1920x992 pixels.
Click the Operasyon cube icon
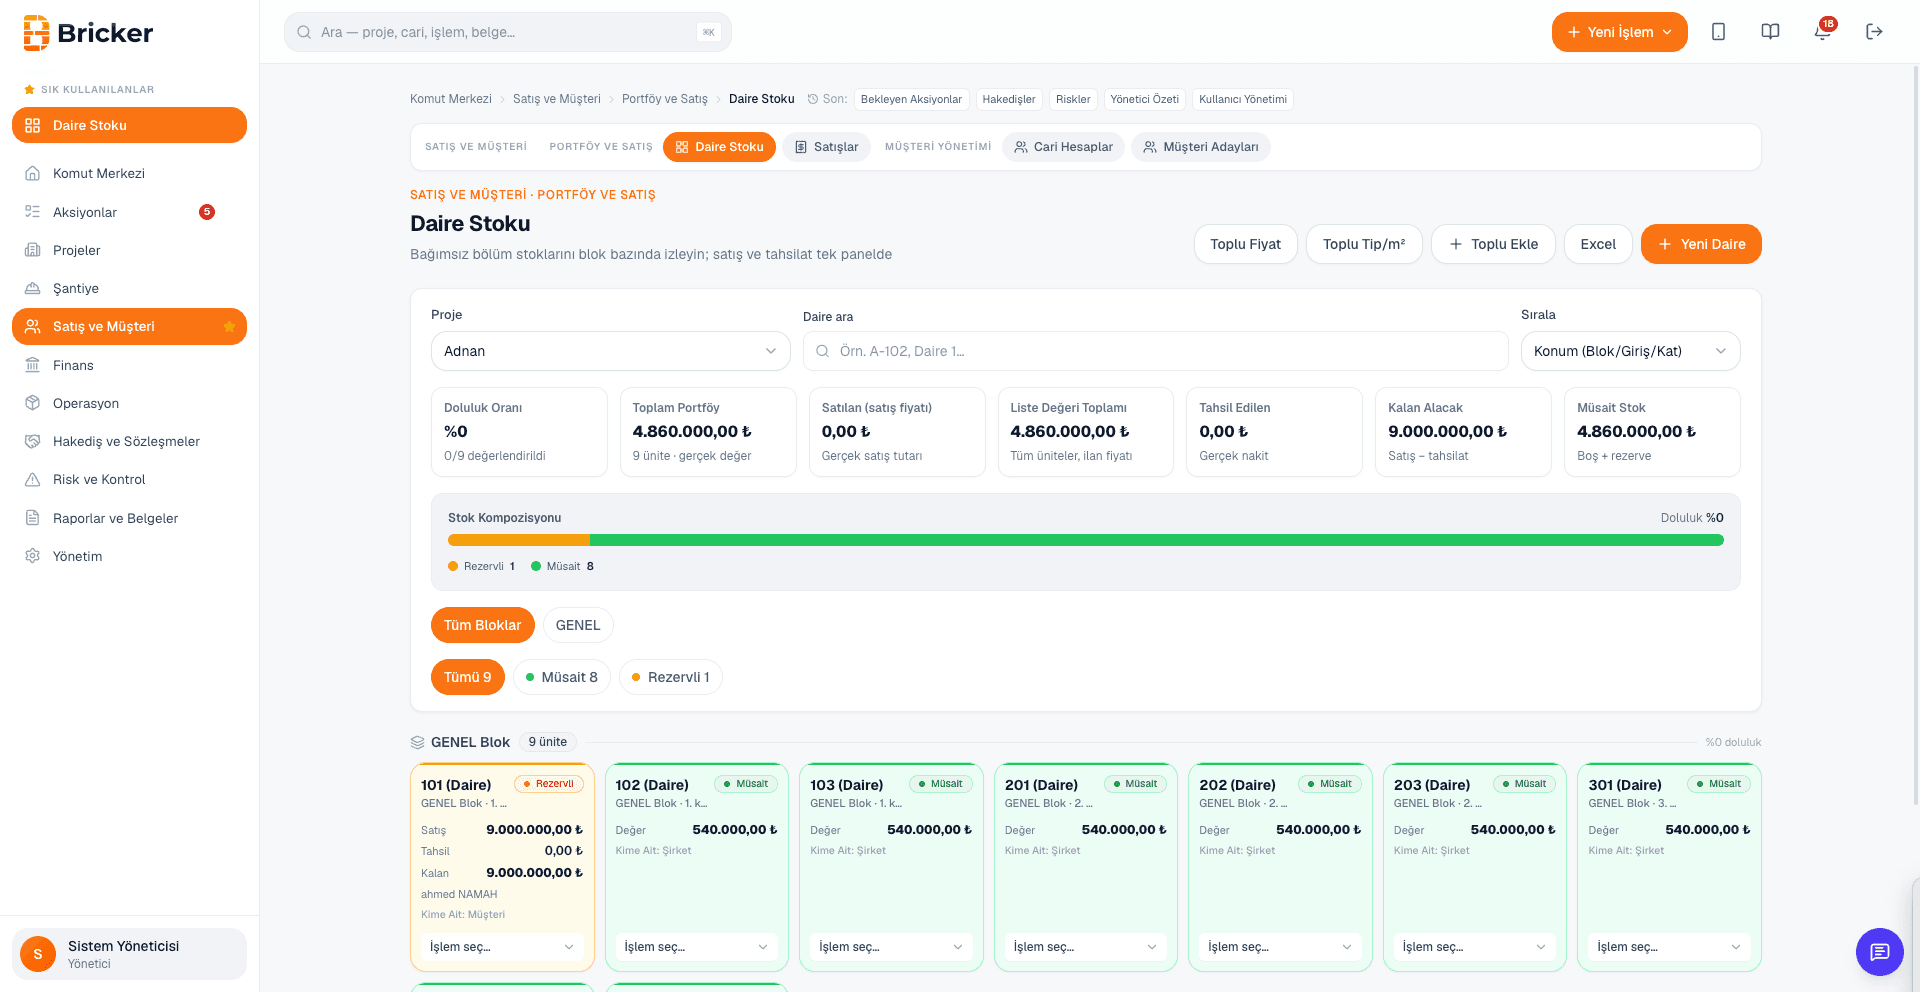coord(33,403)
